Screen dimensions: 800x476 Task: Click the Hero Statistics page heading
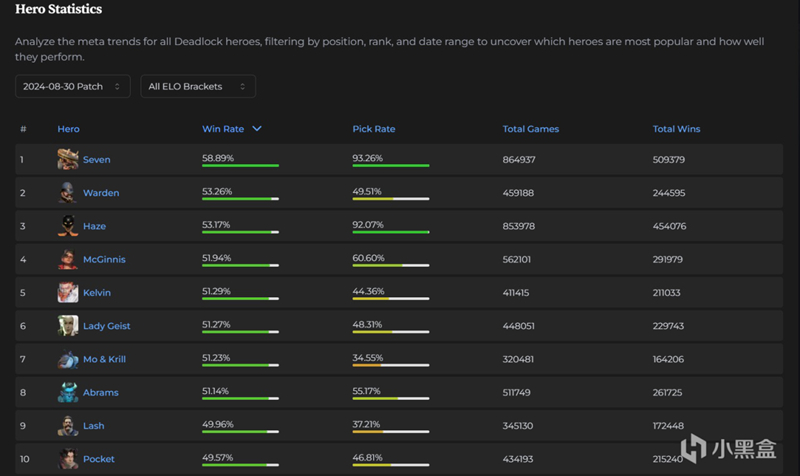[59, 9]
